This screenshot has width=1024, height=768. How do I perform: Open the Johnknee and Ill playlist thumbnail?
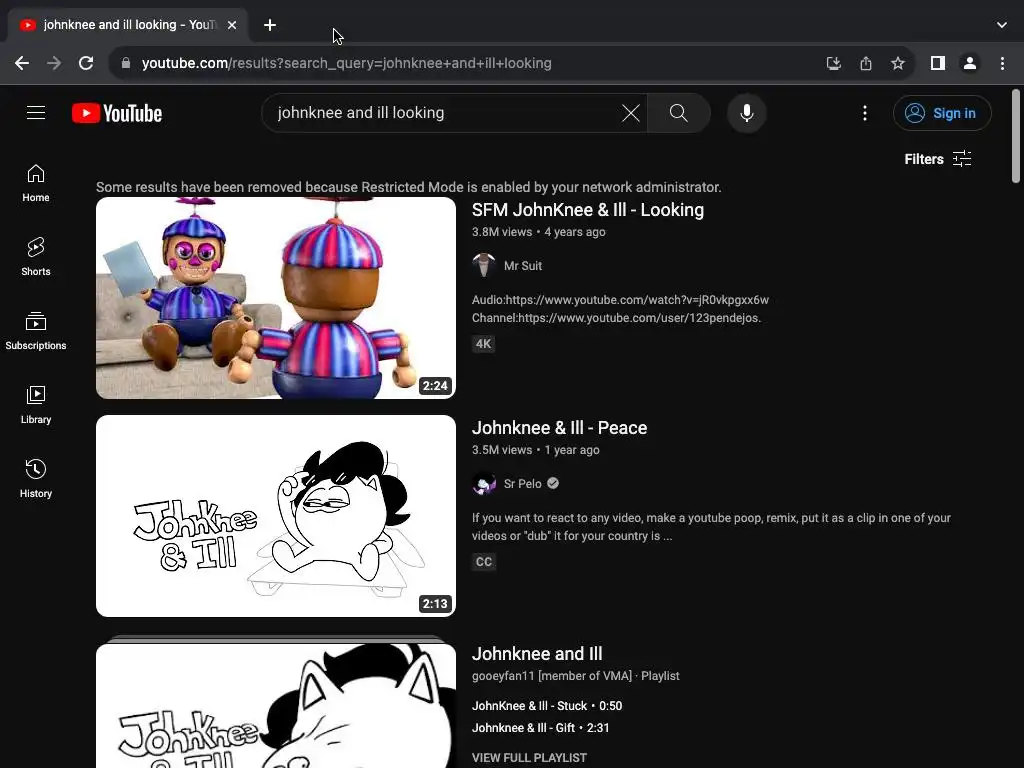(x=276, y=705)
